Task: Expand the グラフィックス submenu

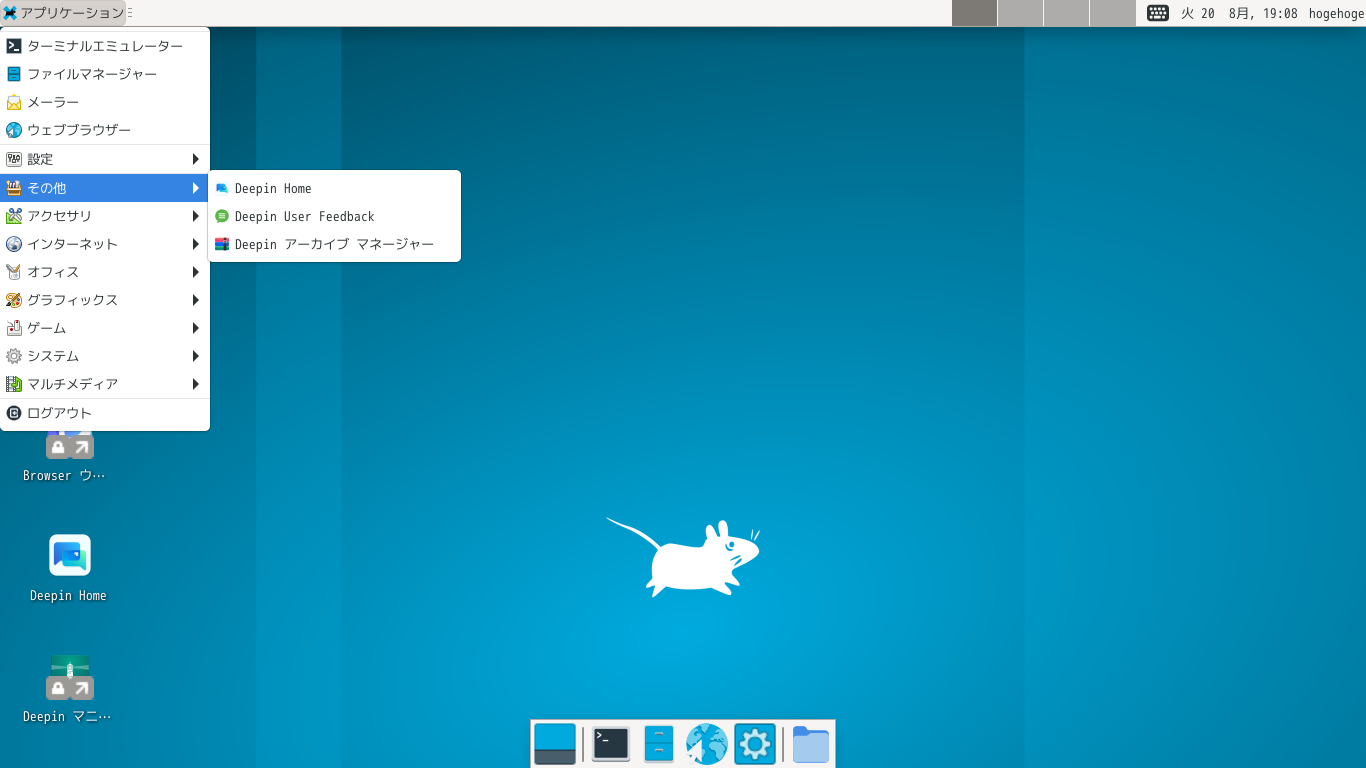Action: [x=105, y=300]
